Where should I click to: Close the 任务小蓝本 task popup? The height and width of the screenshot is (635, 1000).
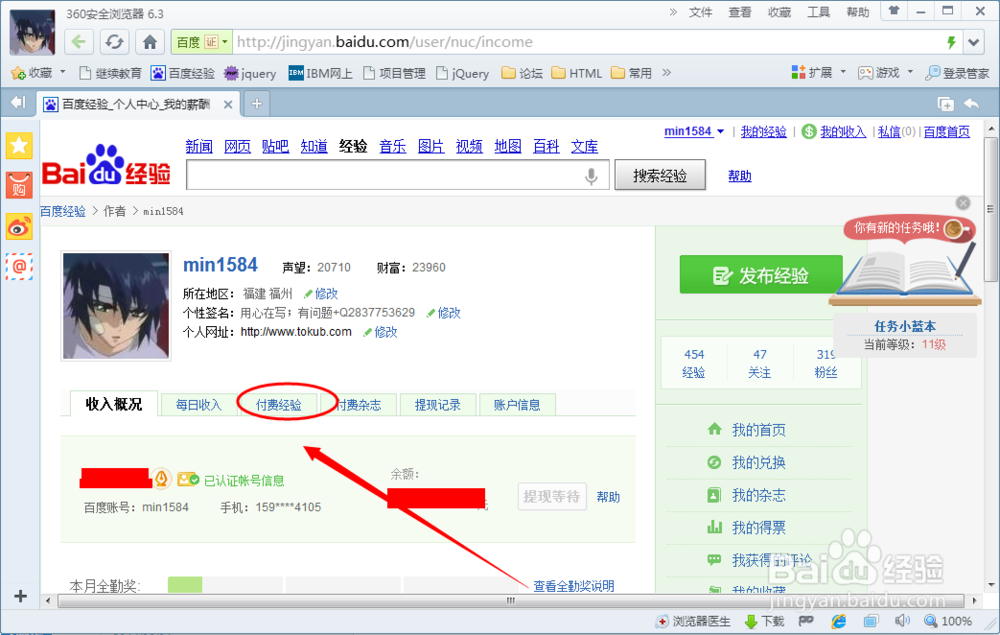coord(963,203)
